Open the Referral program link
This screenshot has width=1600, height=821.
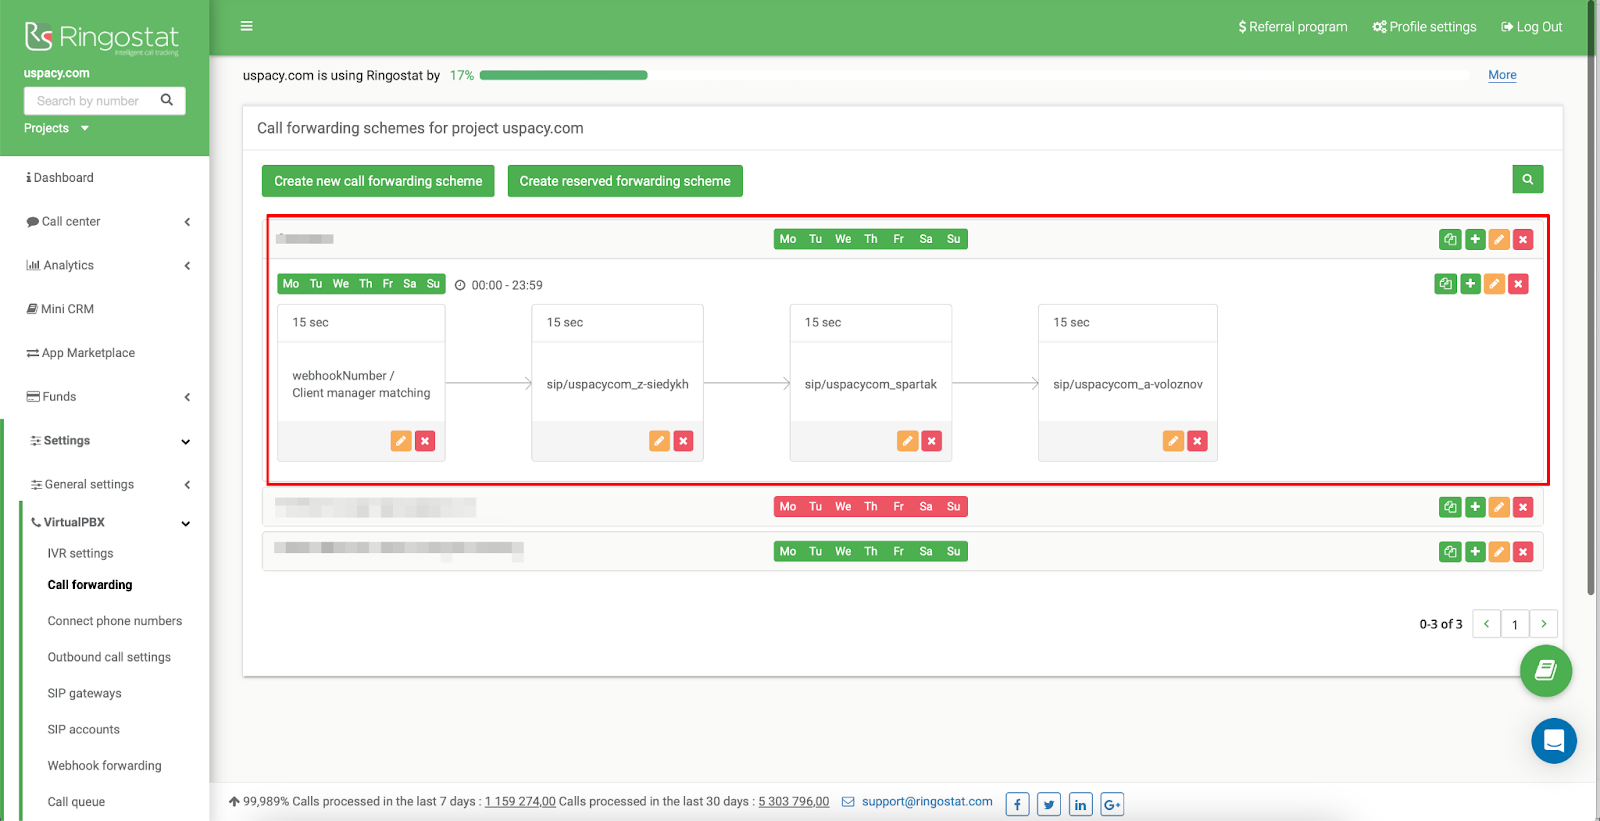[x=1293, y=27]
